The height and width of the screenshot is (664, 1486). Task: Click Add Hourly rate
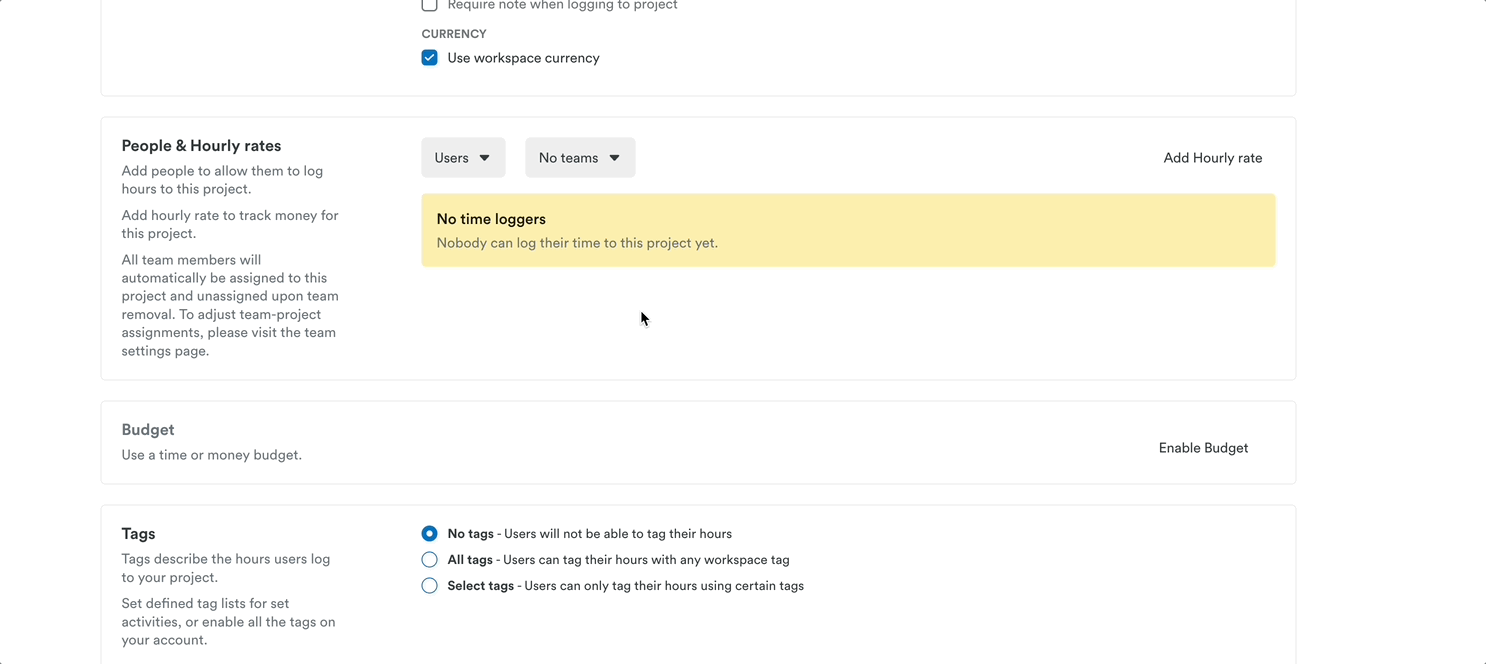1212,157
